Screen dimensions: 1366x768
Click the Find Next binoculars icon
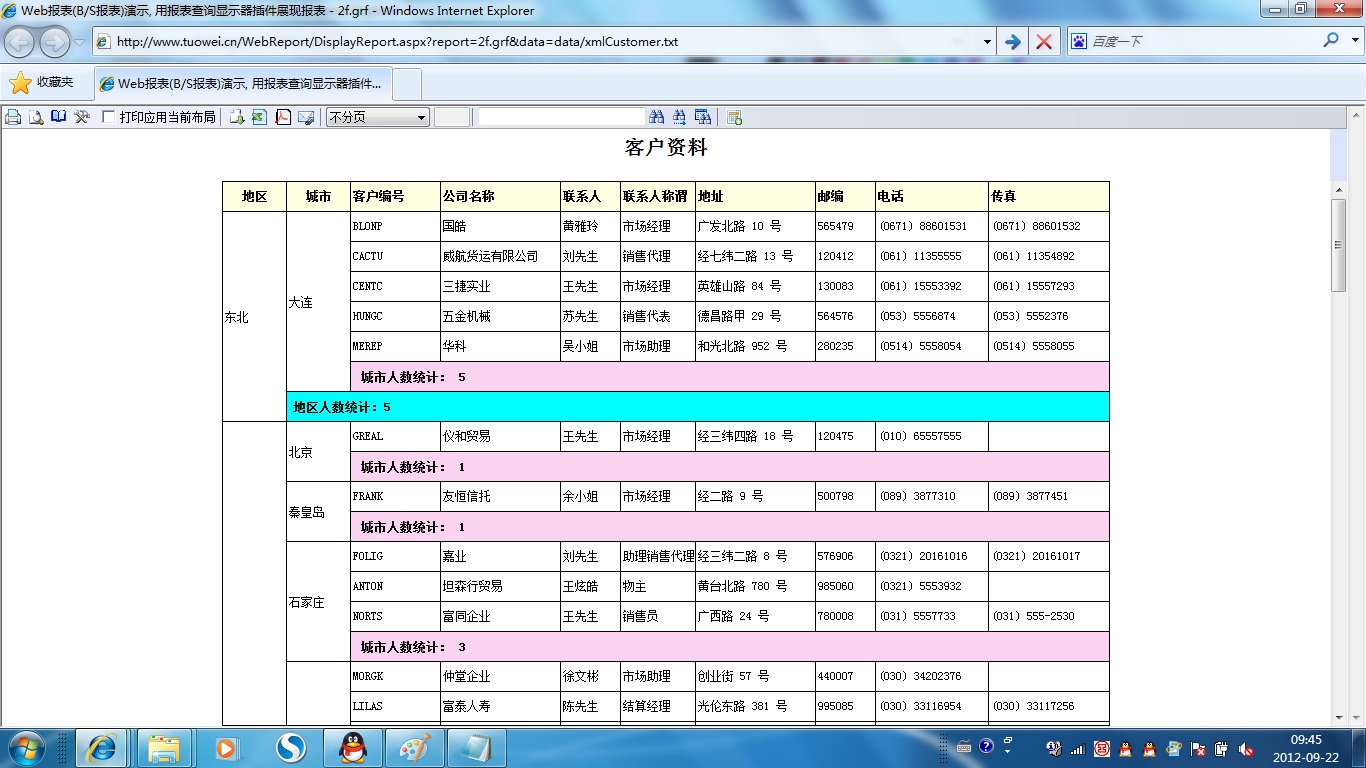(680, 117)
